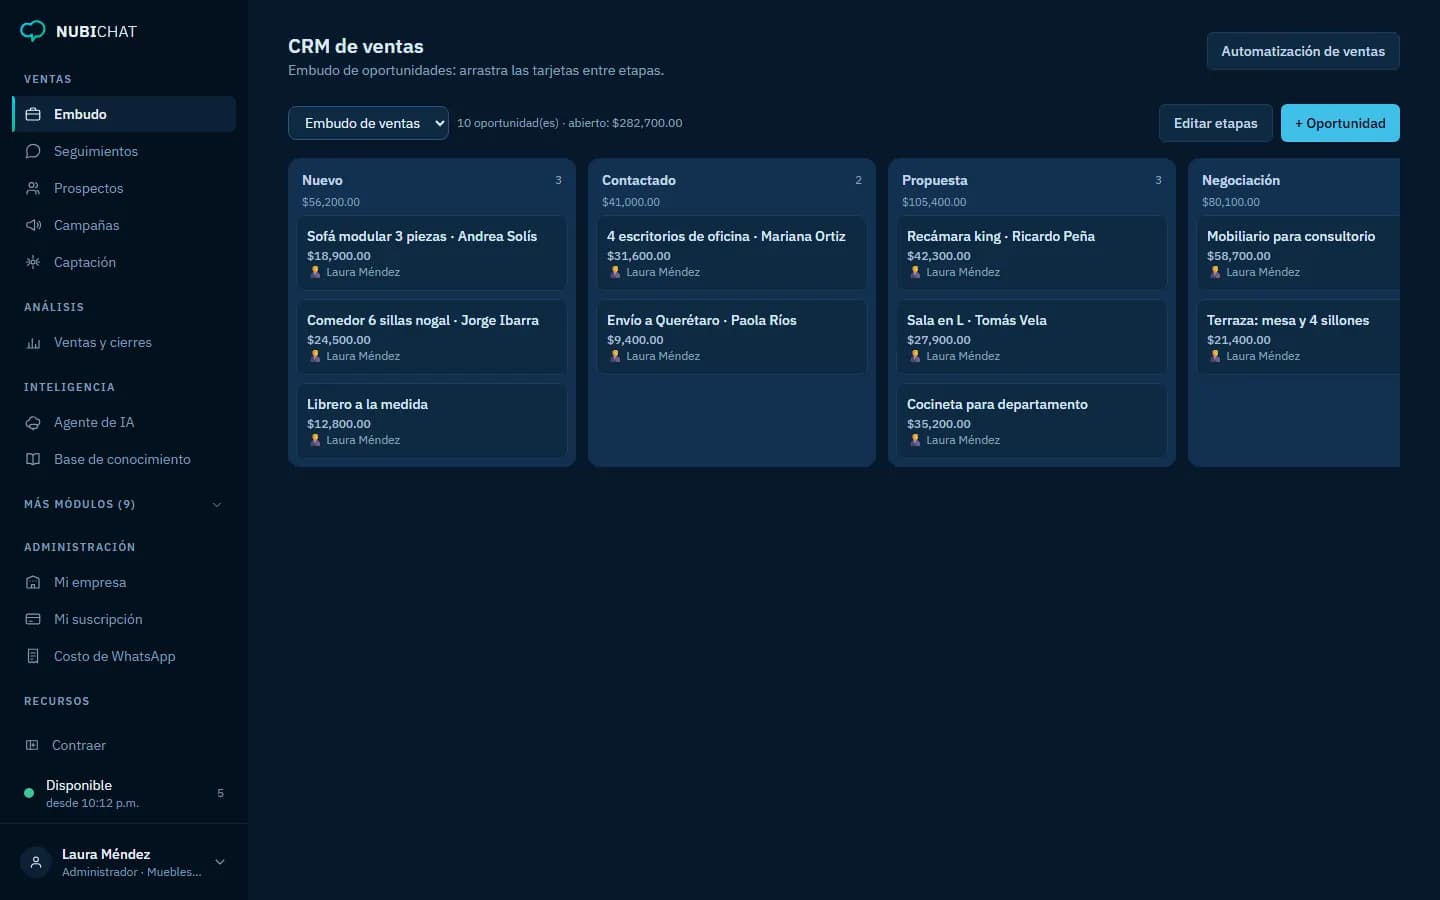Click Contraer to collapse sidebar

click(124, 745)
